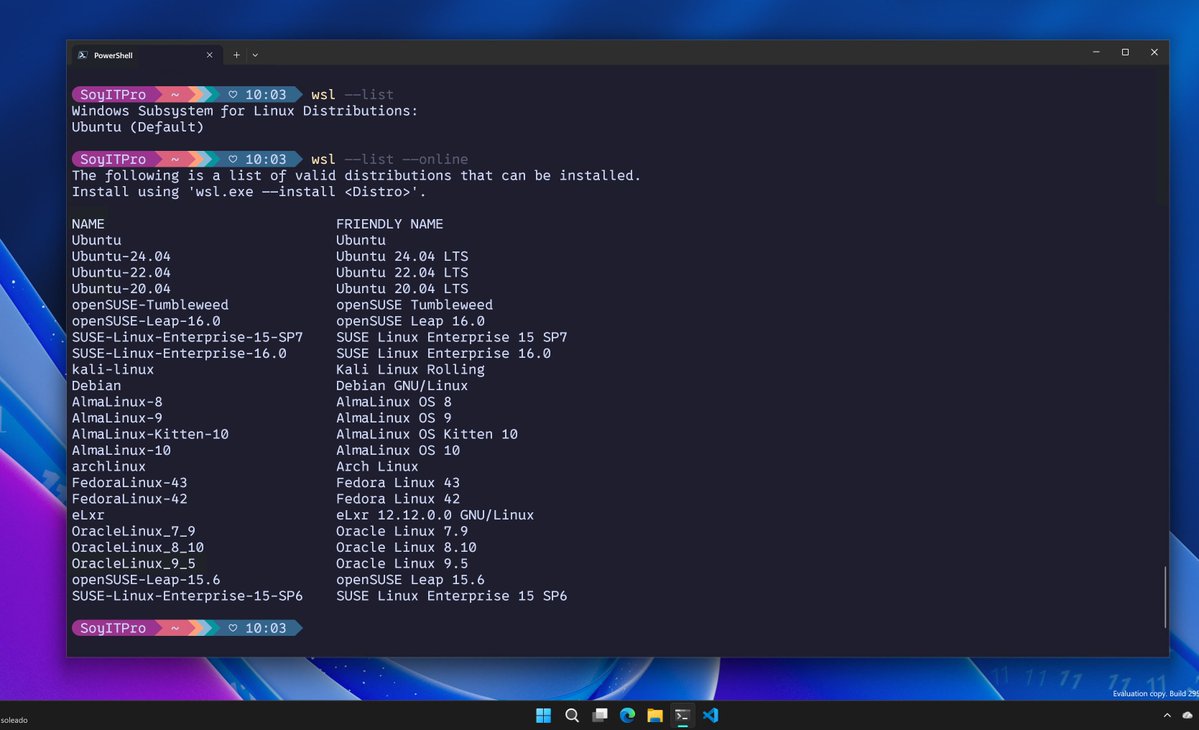Maximize the terminal window
The width and height of the screenshot is (1199, 730).
point(1125,52)
